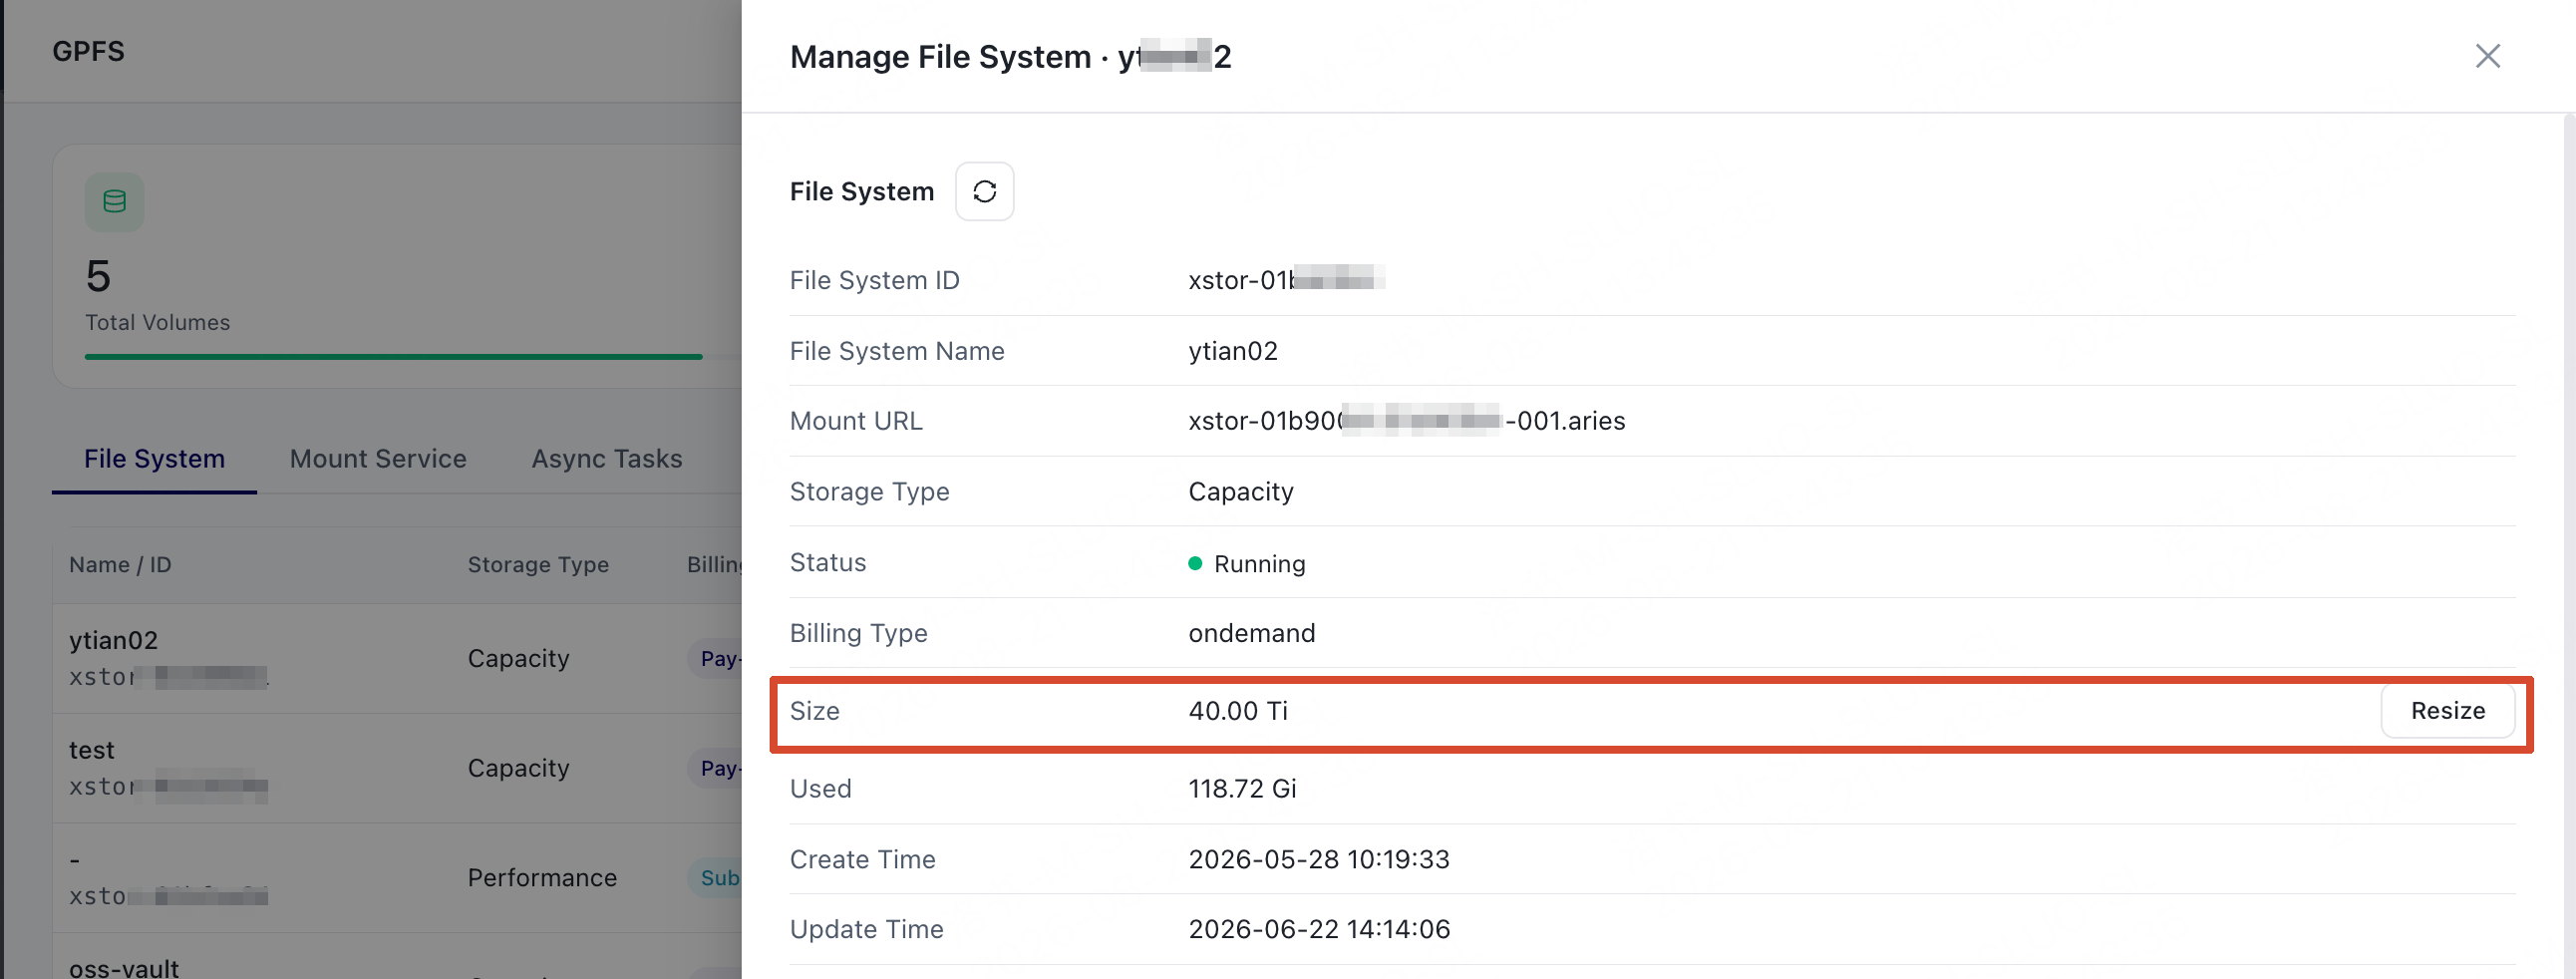Click the Update Time value 2026-06-22 14:14:06

(1318, 930)
